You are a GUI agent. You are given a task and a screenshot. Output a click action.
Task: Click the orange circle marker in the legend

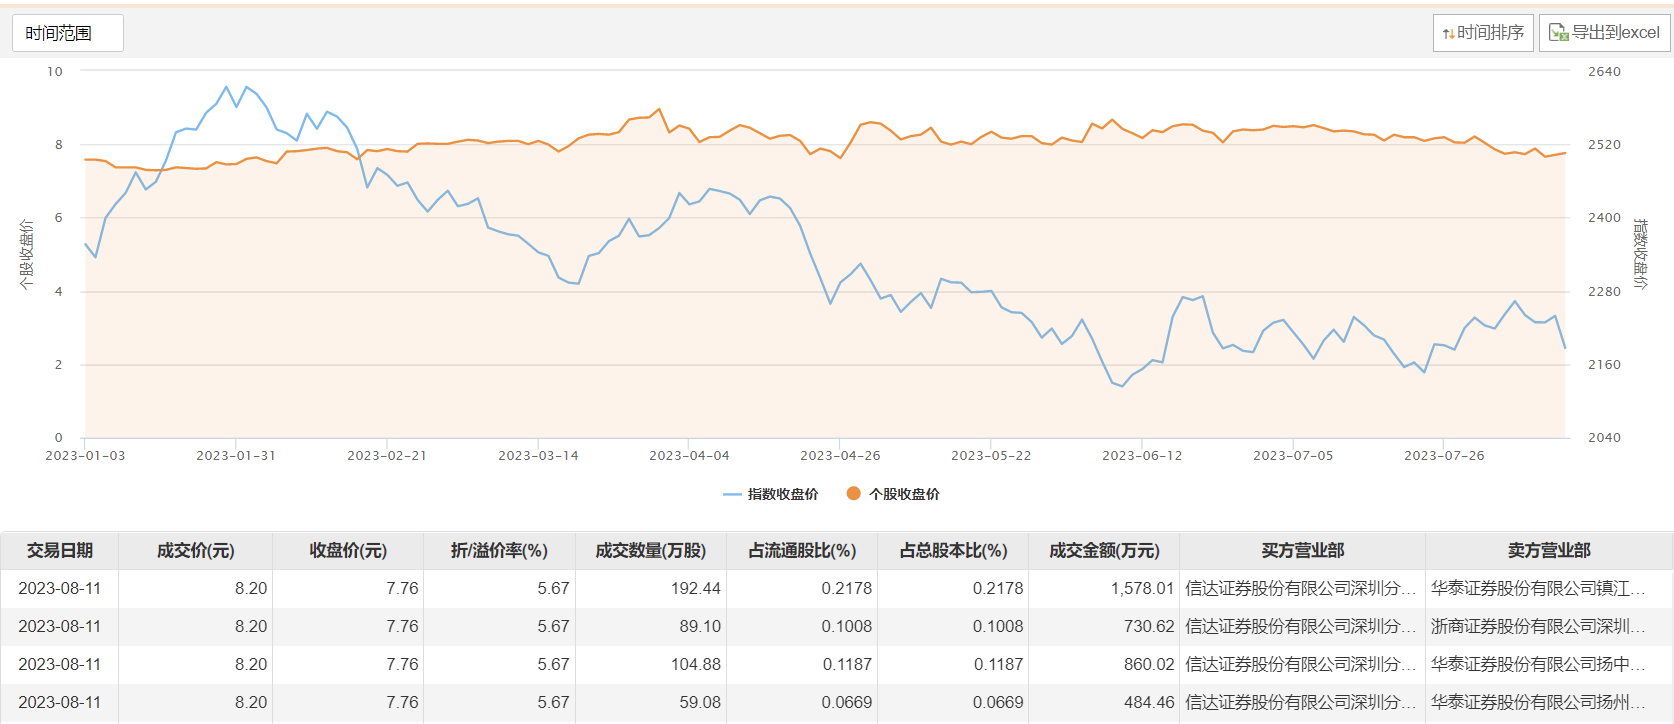coord(853,493)
